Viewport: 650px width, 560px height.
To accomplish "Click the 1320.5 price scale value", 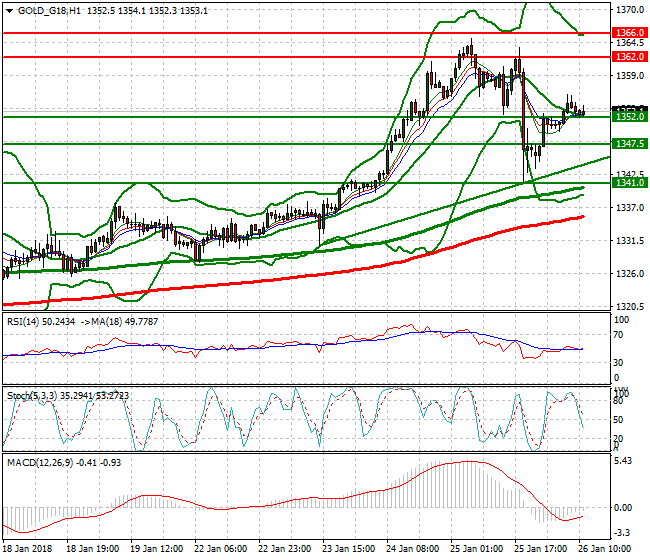I will click(x=630, y=307).
